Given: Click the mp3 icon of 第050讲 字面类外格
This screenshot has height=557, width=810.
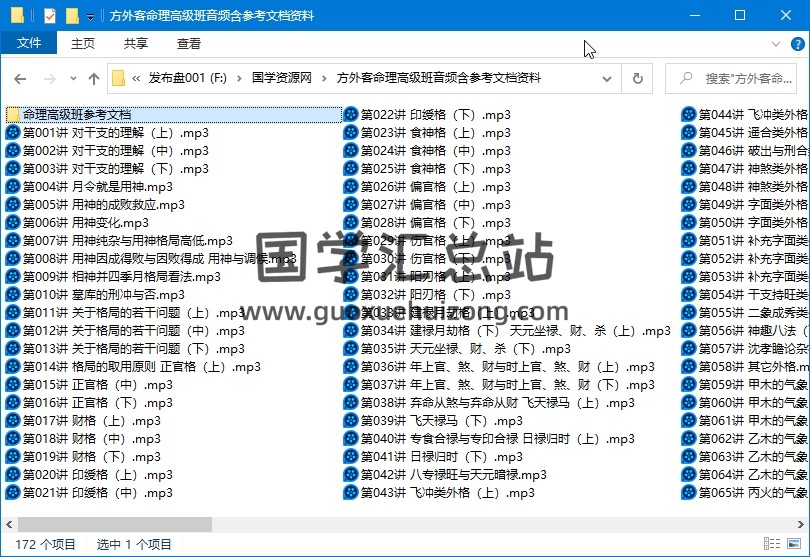Looking at the screenshot, I should (x=689, y=223).
